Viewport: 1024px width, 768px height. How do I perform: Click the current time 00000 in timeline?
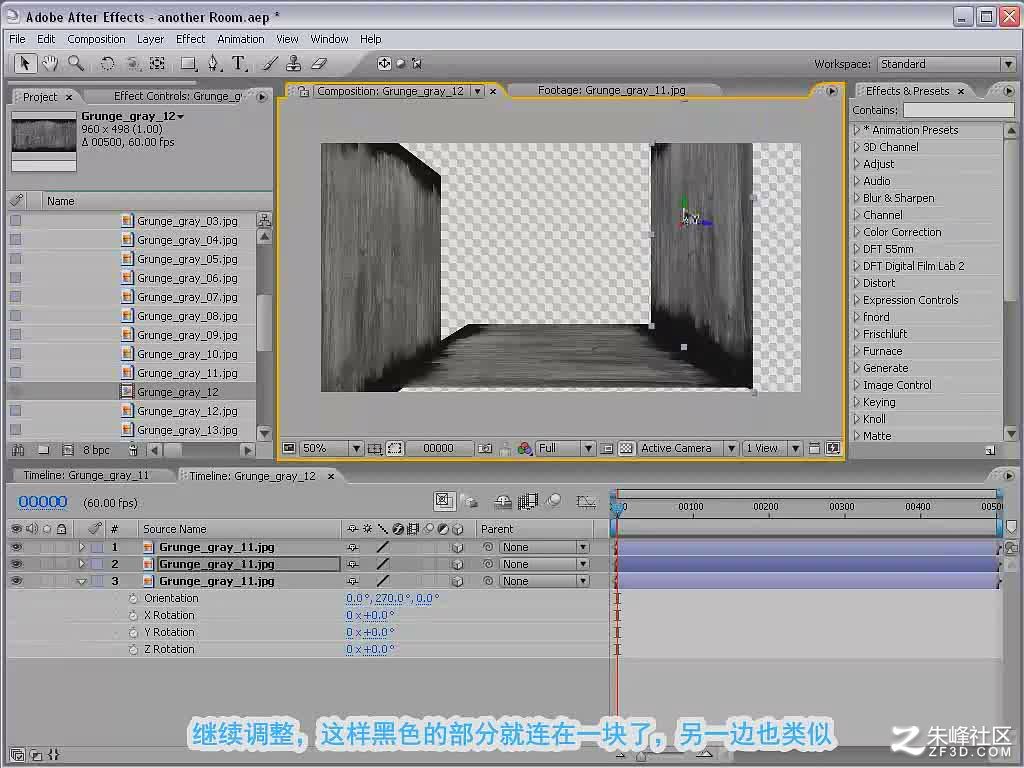(x=42, y=502)
